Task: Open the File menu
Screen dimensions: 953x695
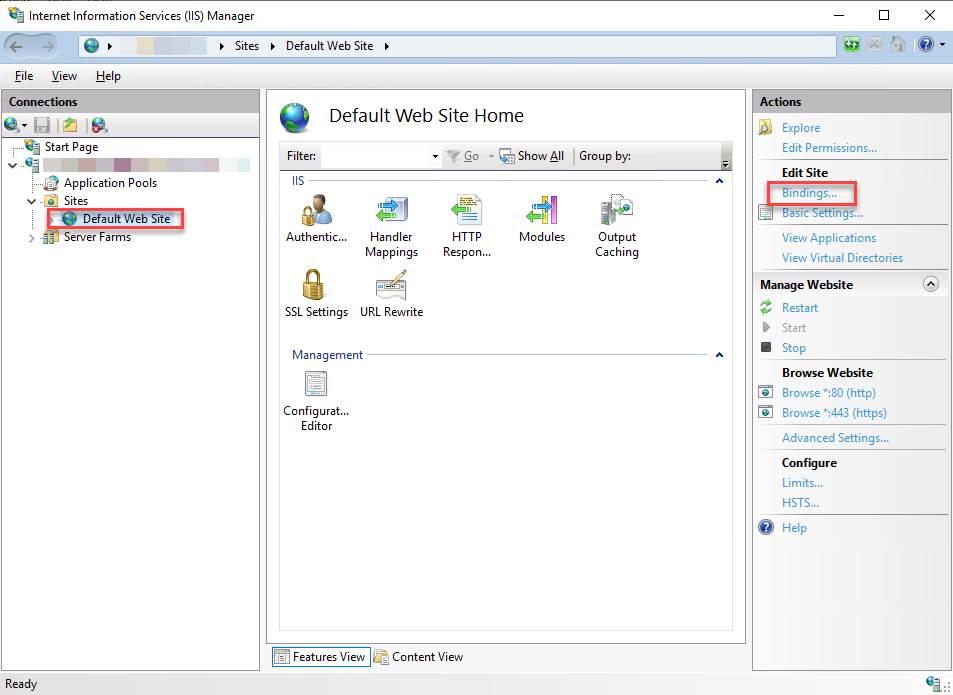Action: (x=24, y=76)
